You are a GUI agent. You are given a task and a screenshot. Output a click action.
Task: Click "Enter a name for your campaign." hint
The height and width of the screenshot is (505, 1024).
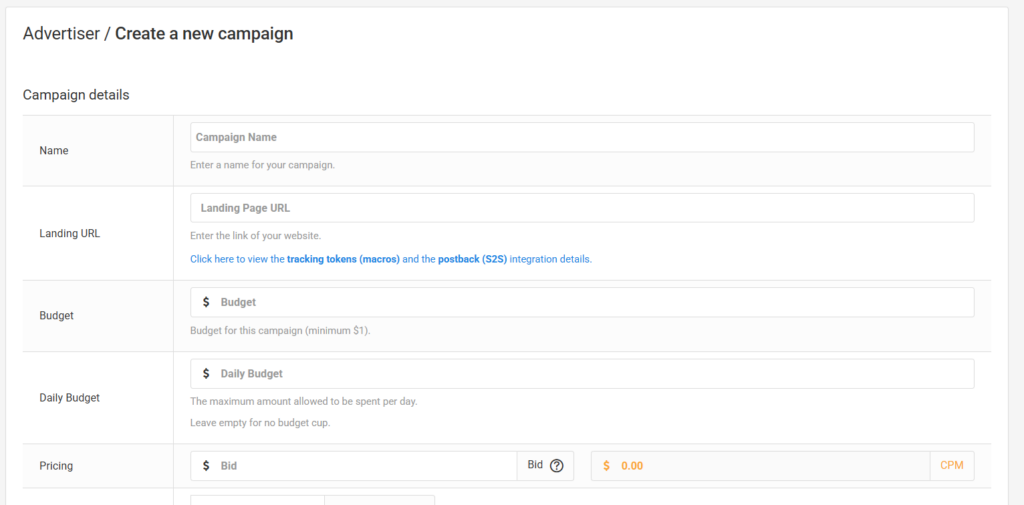click(x=263, y=165)
